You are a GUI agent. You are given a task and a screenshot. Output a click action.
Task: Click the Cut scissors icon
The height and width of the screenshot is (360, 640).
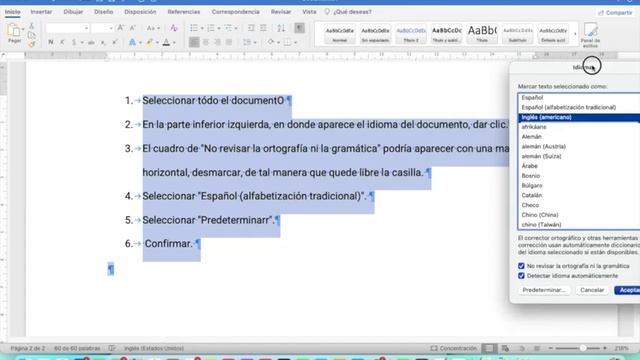[31, 26]
